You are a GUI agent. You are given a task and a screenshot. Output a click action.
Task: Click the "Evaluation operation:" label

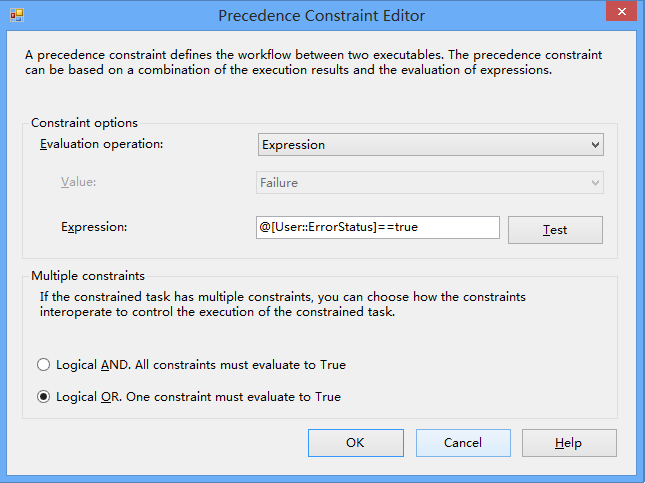[x=101, y=144]
